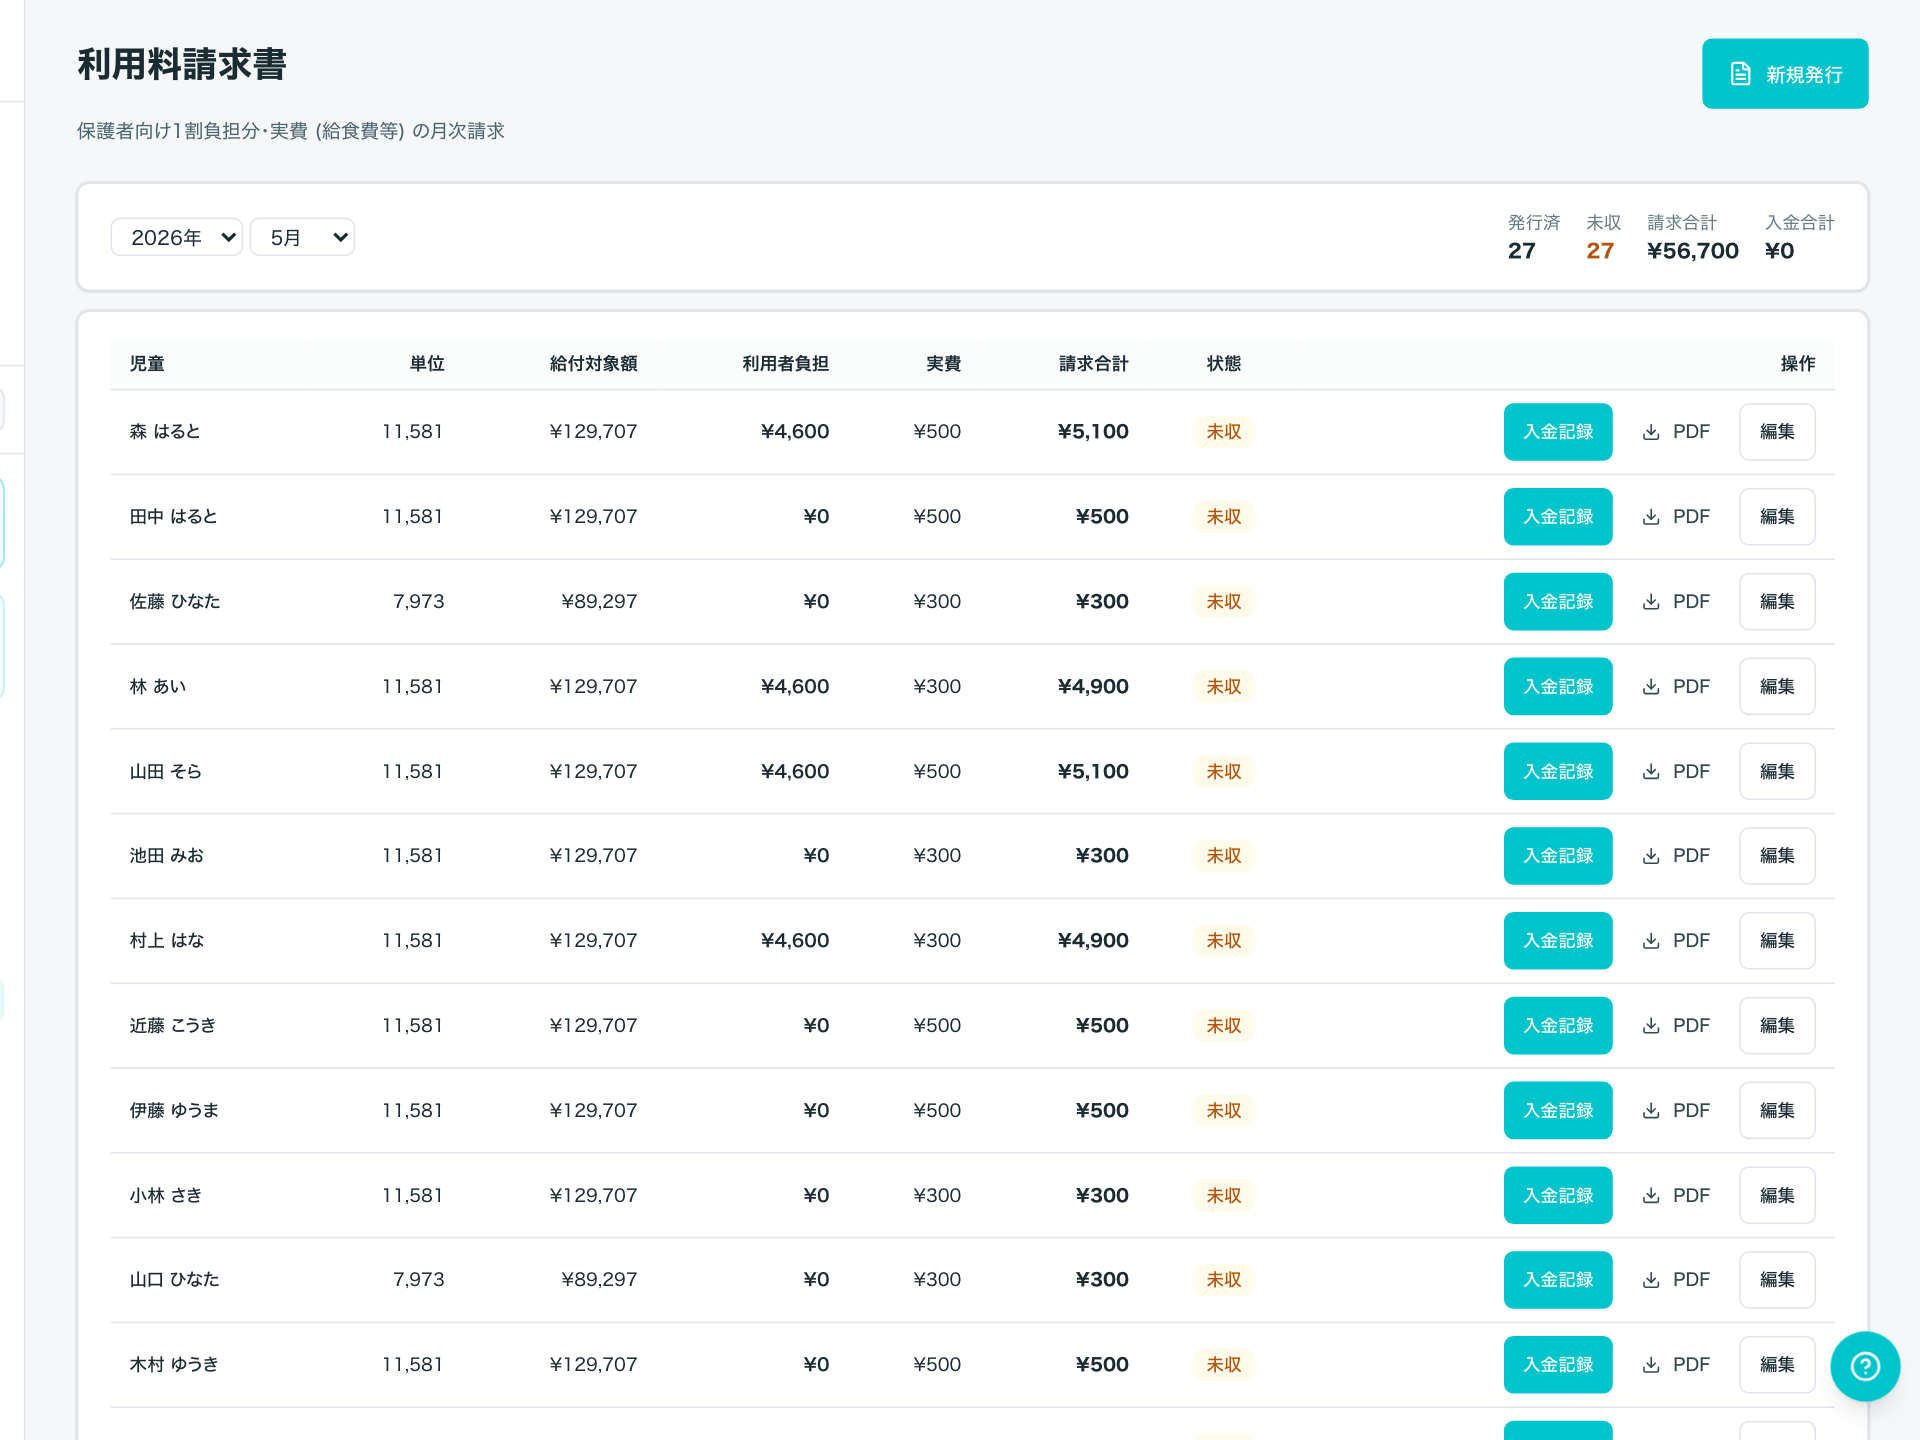Edit the invoice for 近藤 こうき

1777,1026
